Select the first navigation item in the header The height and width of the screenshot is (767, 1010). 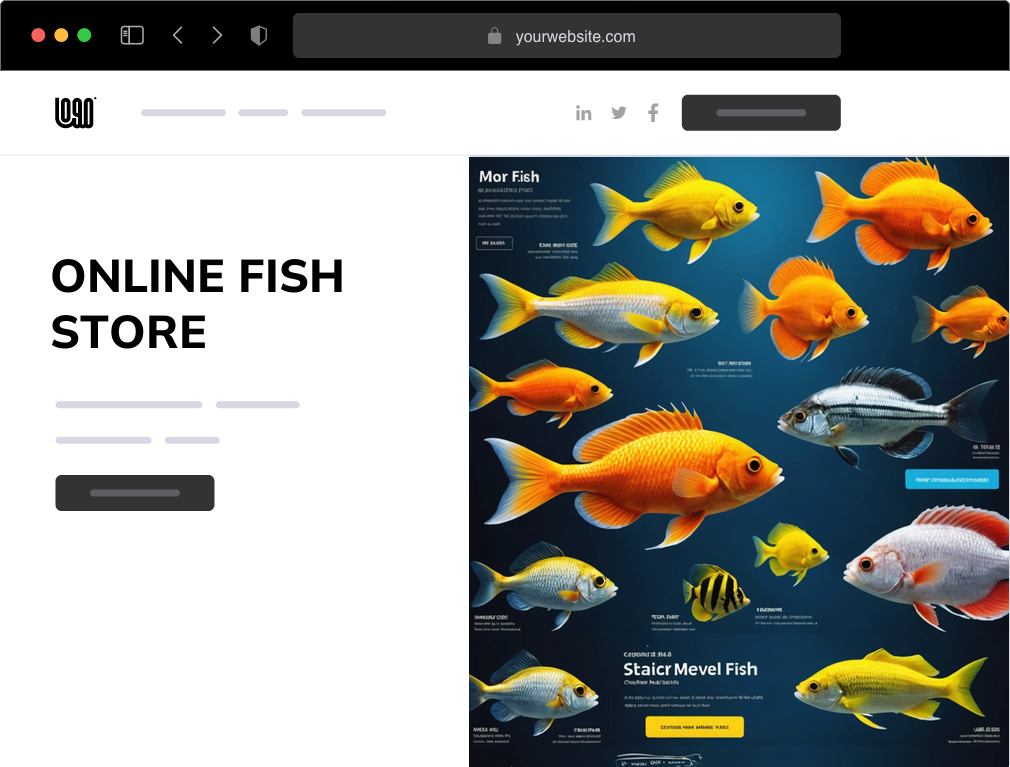click(183, 113)
